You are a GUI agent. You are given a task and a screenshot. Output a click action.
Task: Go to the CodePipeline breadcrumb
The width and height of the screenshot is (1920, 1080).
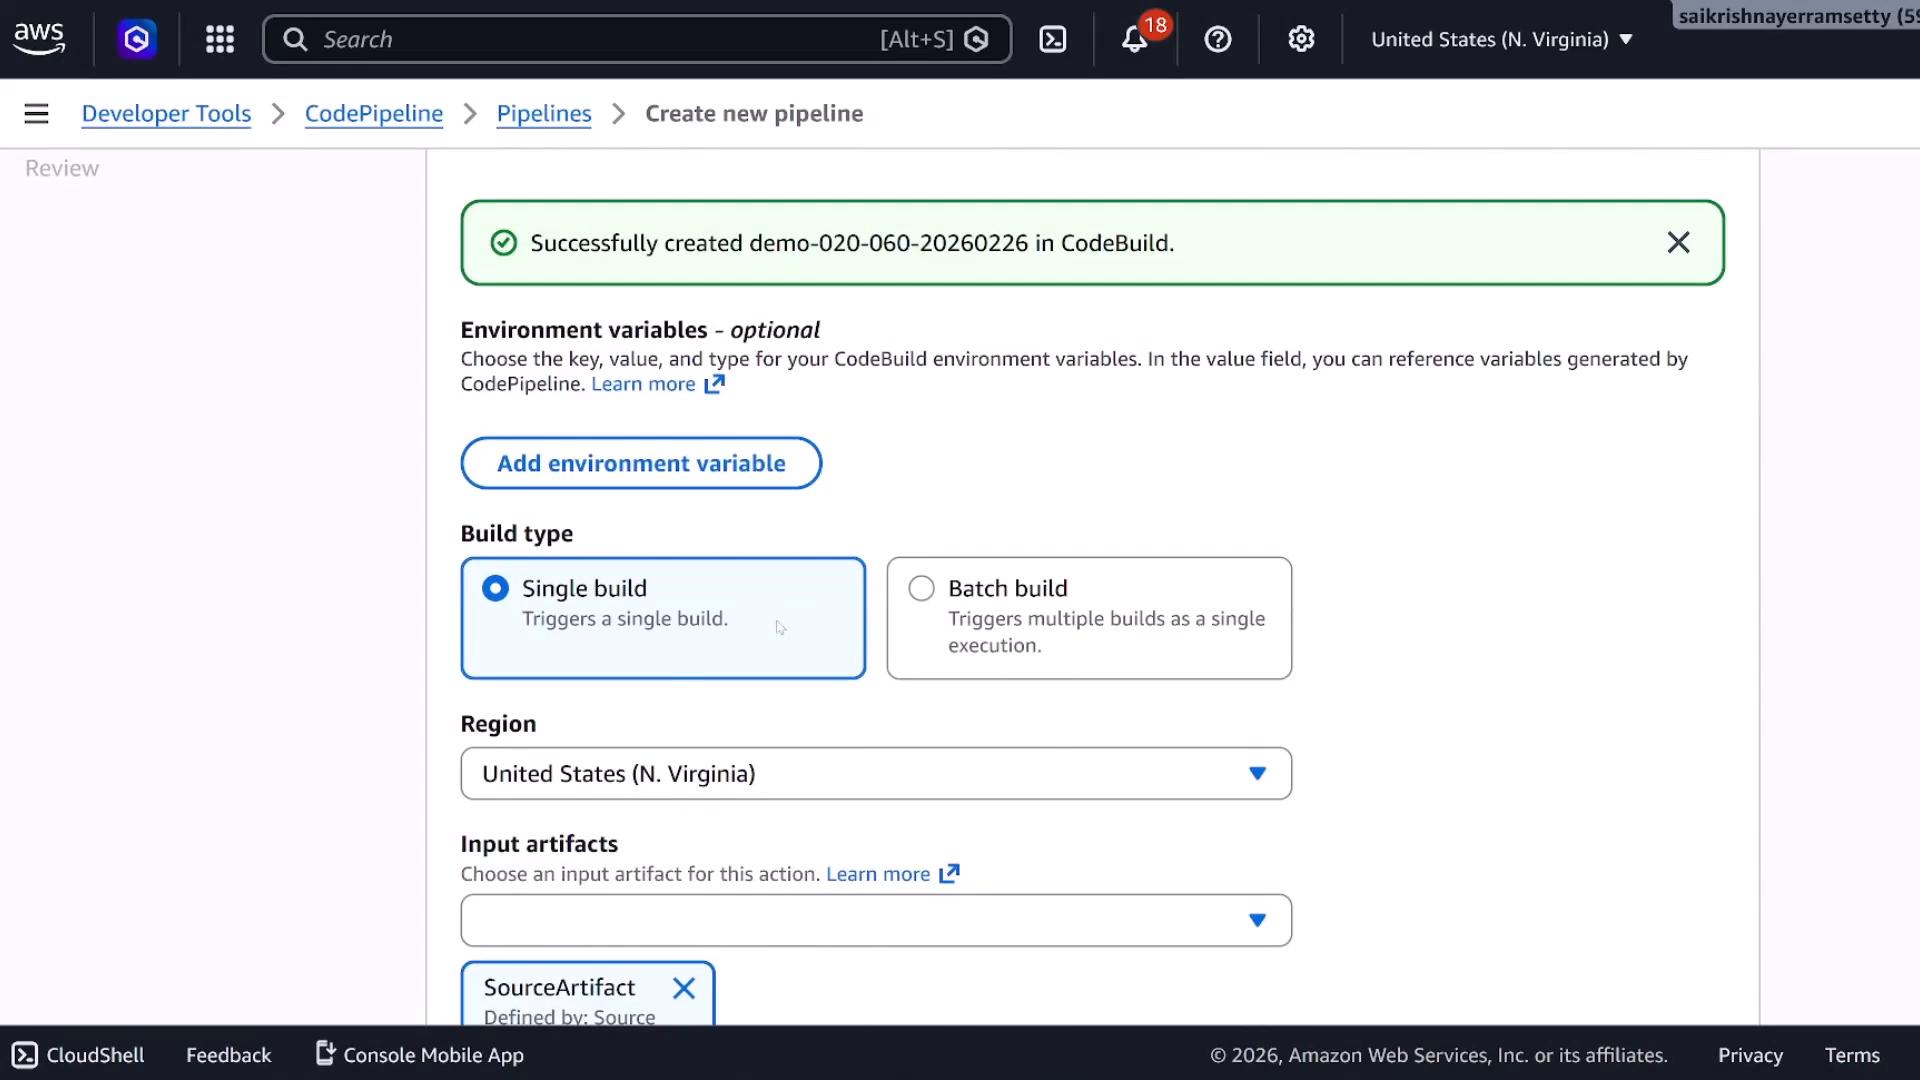pos(374,113)
